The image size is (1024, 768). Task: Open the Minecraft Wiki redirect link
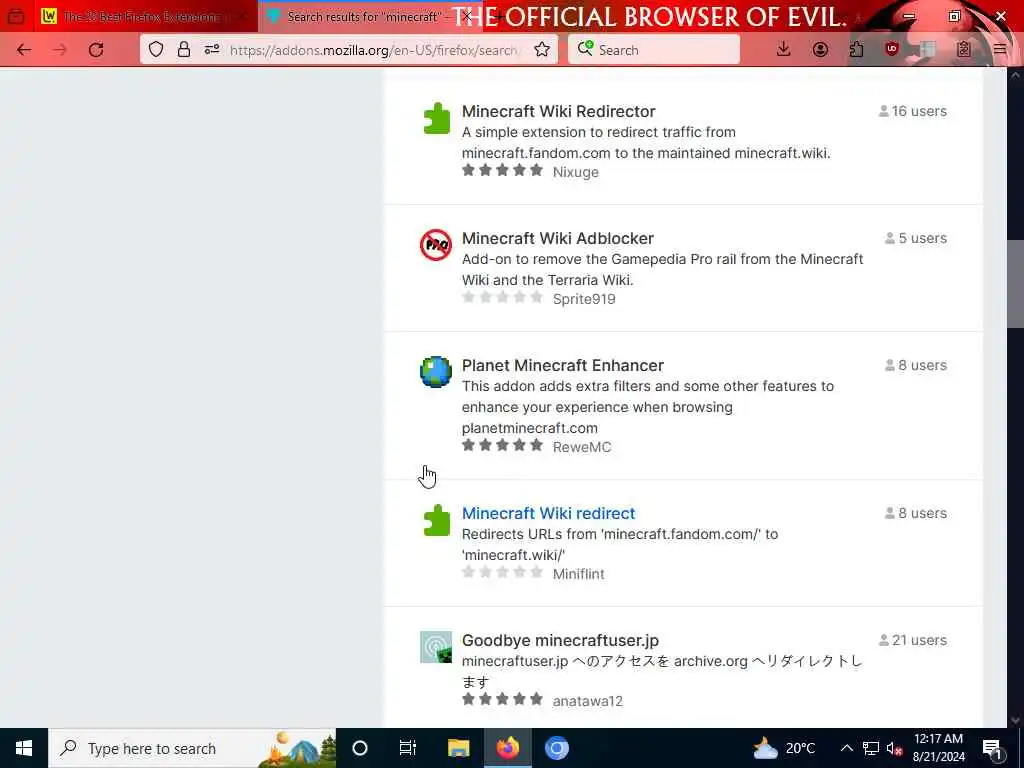click(549, 513)
